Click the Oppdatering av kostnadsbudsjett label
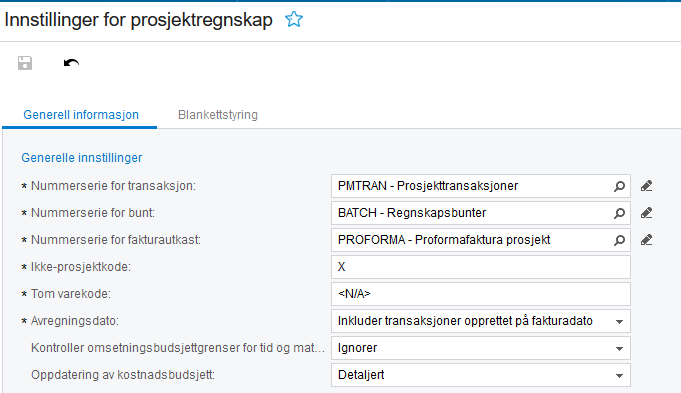This screenshot has height=393, width=681. (x=123, y=375)
